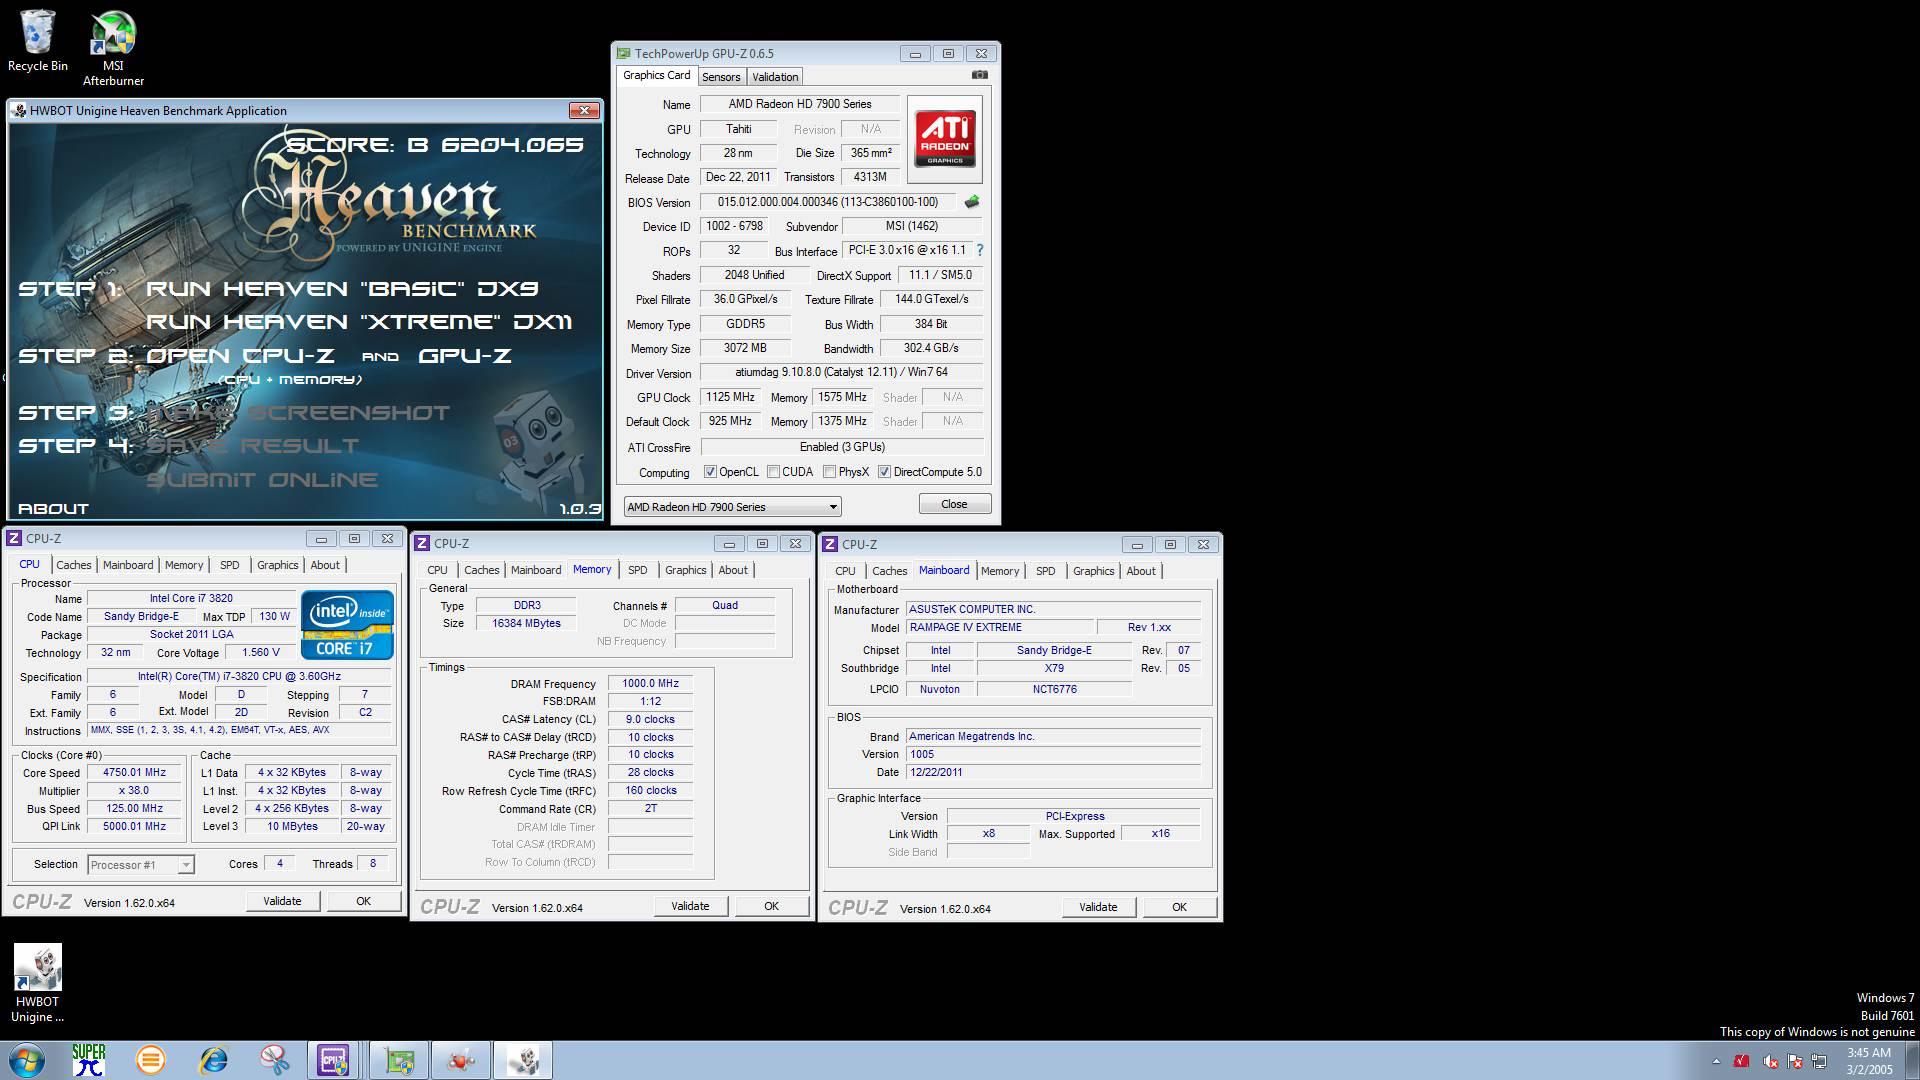Open Memory tab in the right CPU-Z window
This screenshot has width=1920, height=1080.
(1000, 571)
